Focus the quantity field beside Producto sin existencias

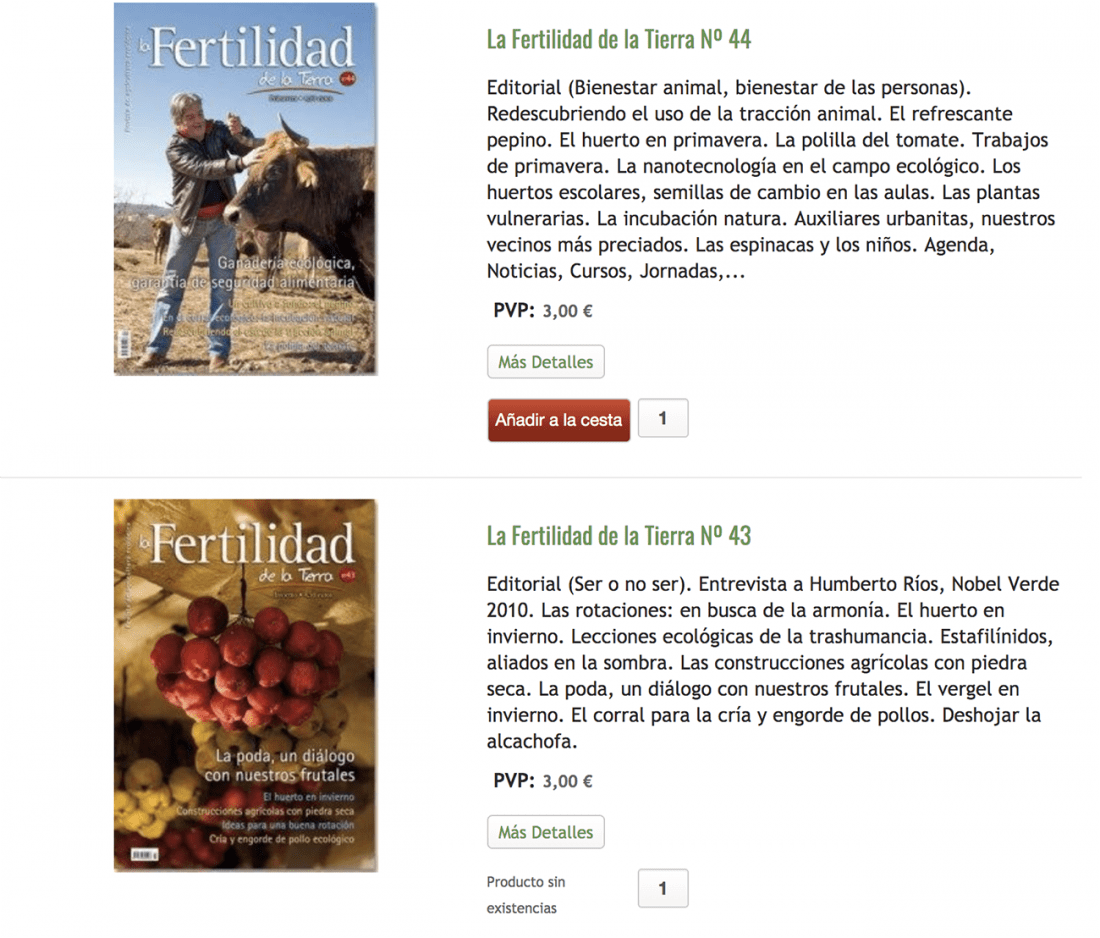(663, 888)
